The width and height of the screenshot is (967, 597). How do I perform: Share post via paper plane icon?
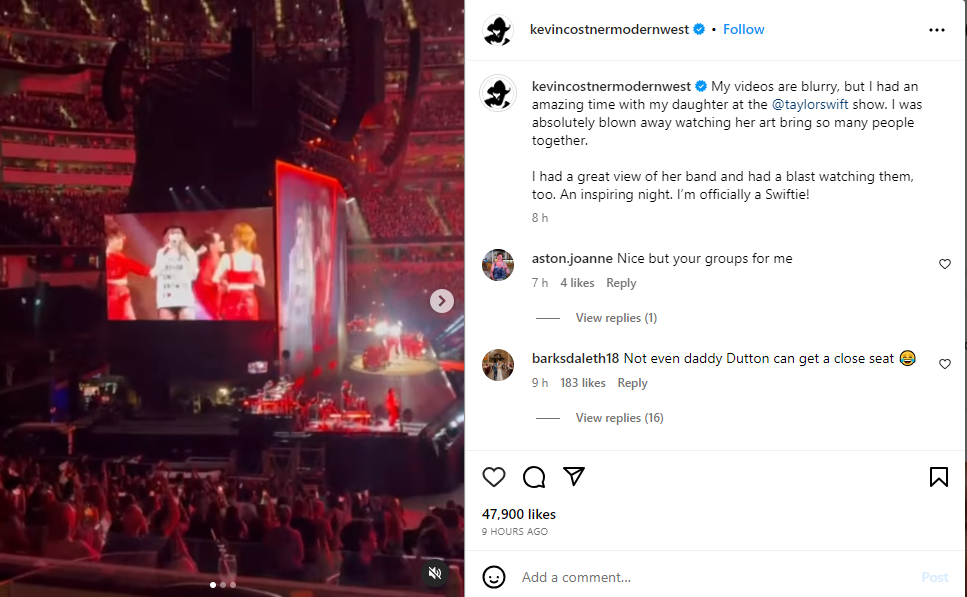(573, 477)
